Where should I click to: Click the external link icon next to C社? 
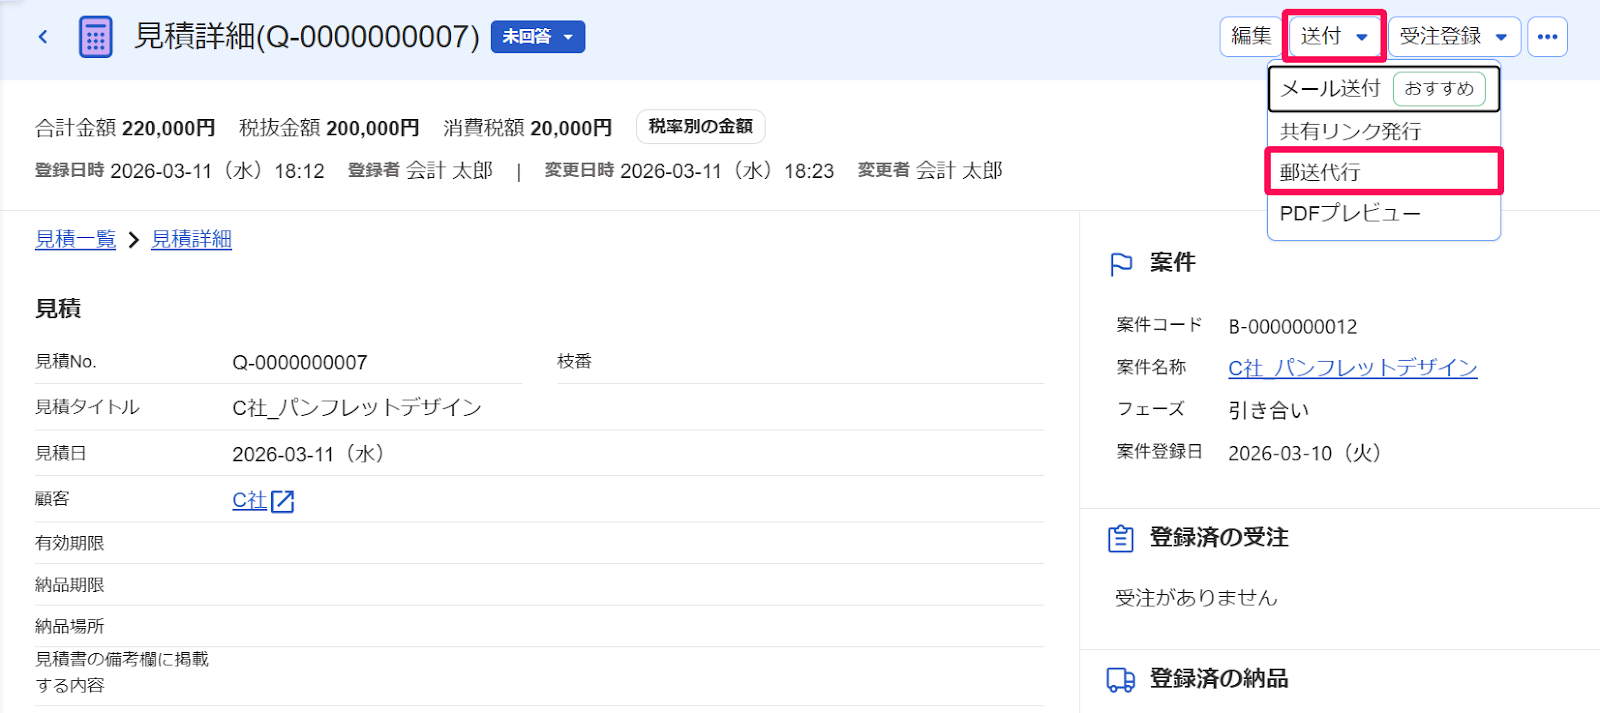(x=283, y=501)
